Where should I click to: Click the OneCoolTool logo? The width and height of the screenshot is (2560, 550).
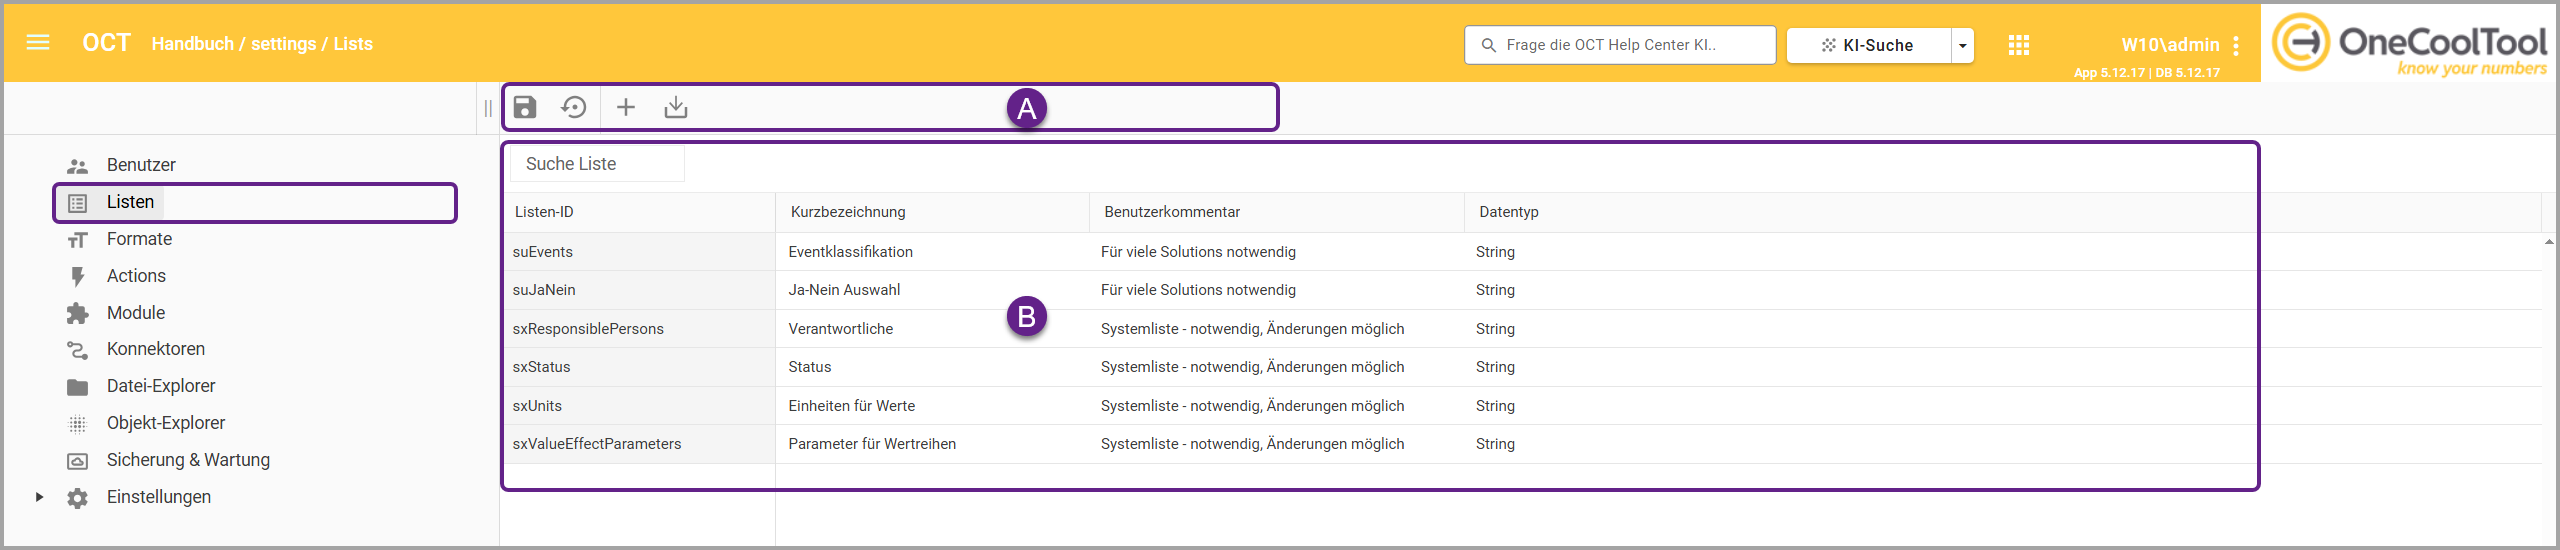[x=2409, y=43]
